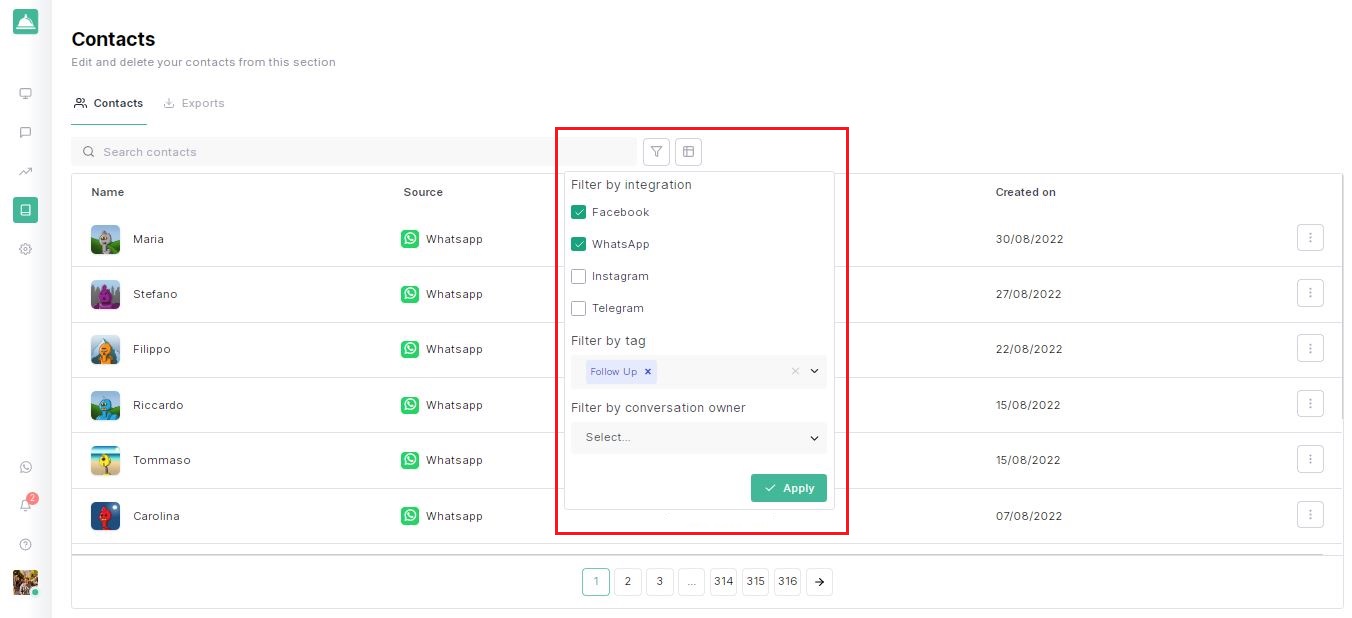Open the three-dot menu for Maria

(1310, 238)
